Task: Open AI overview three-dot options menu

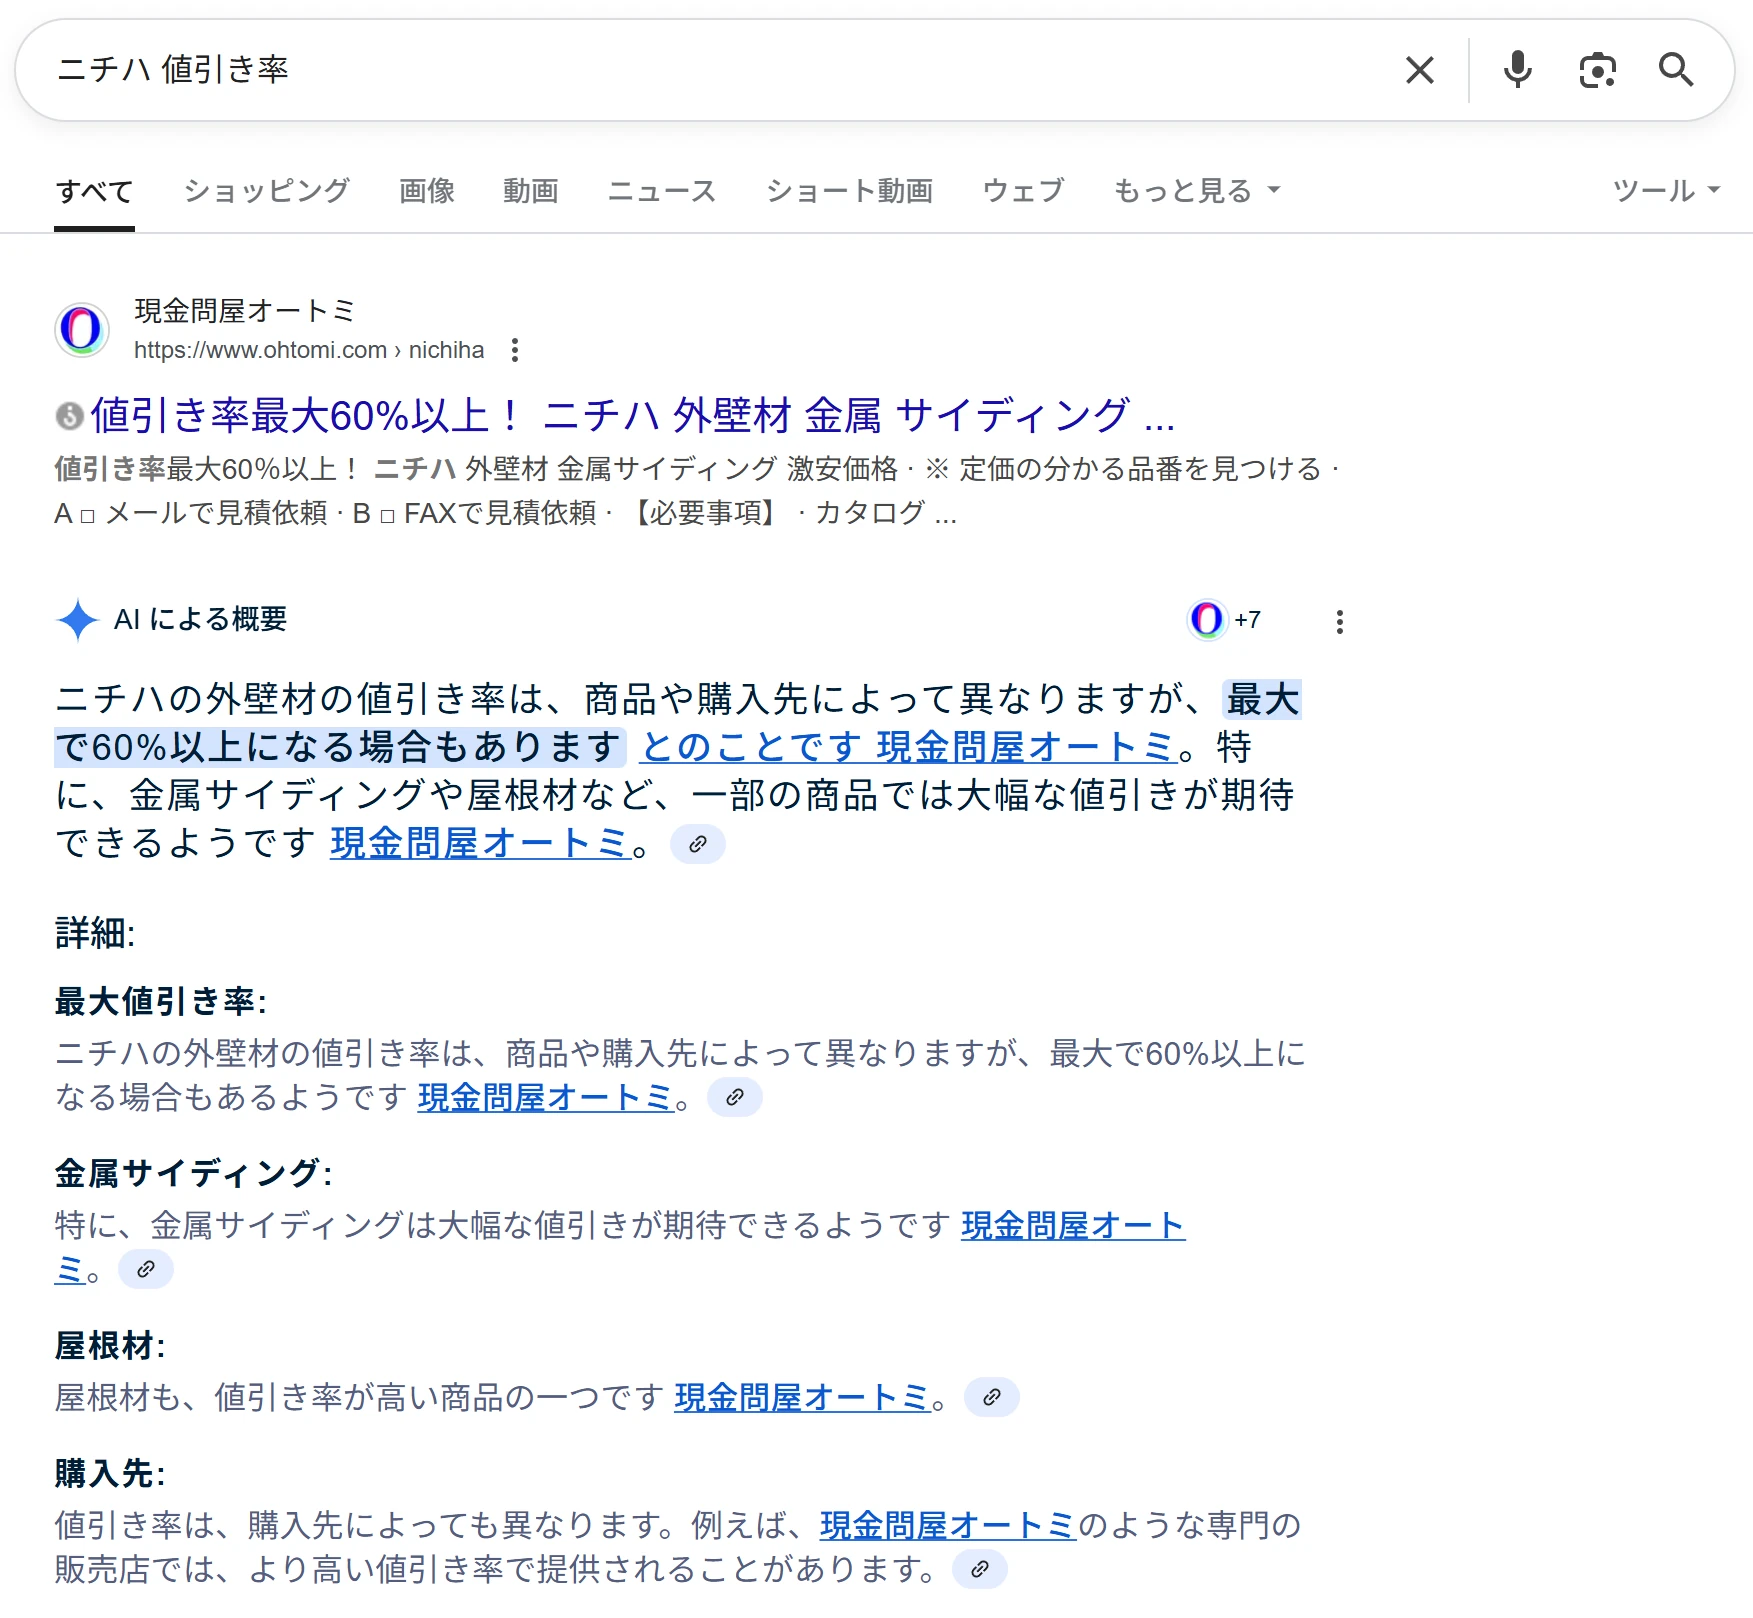Action: pos(1340,622)
